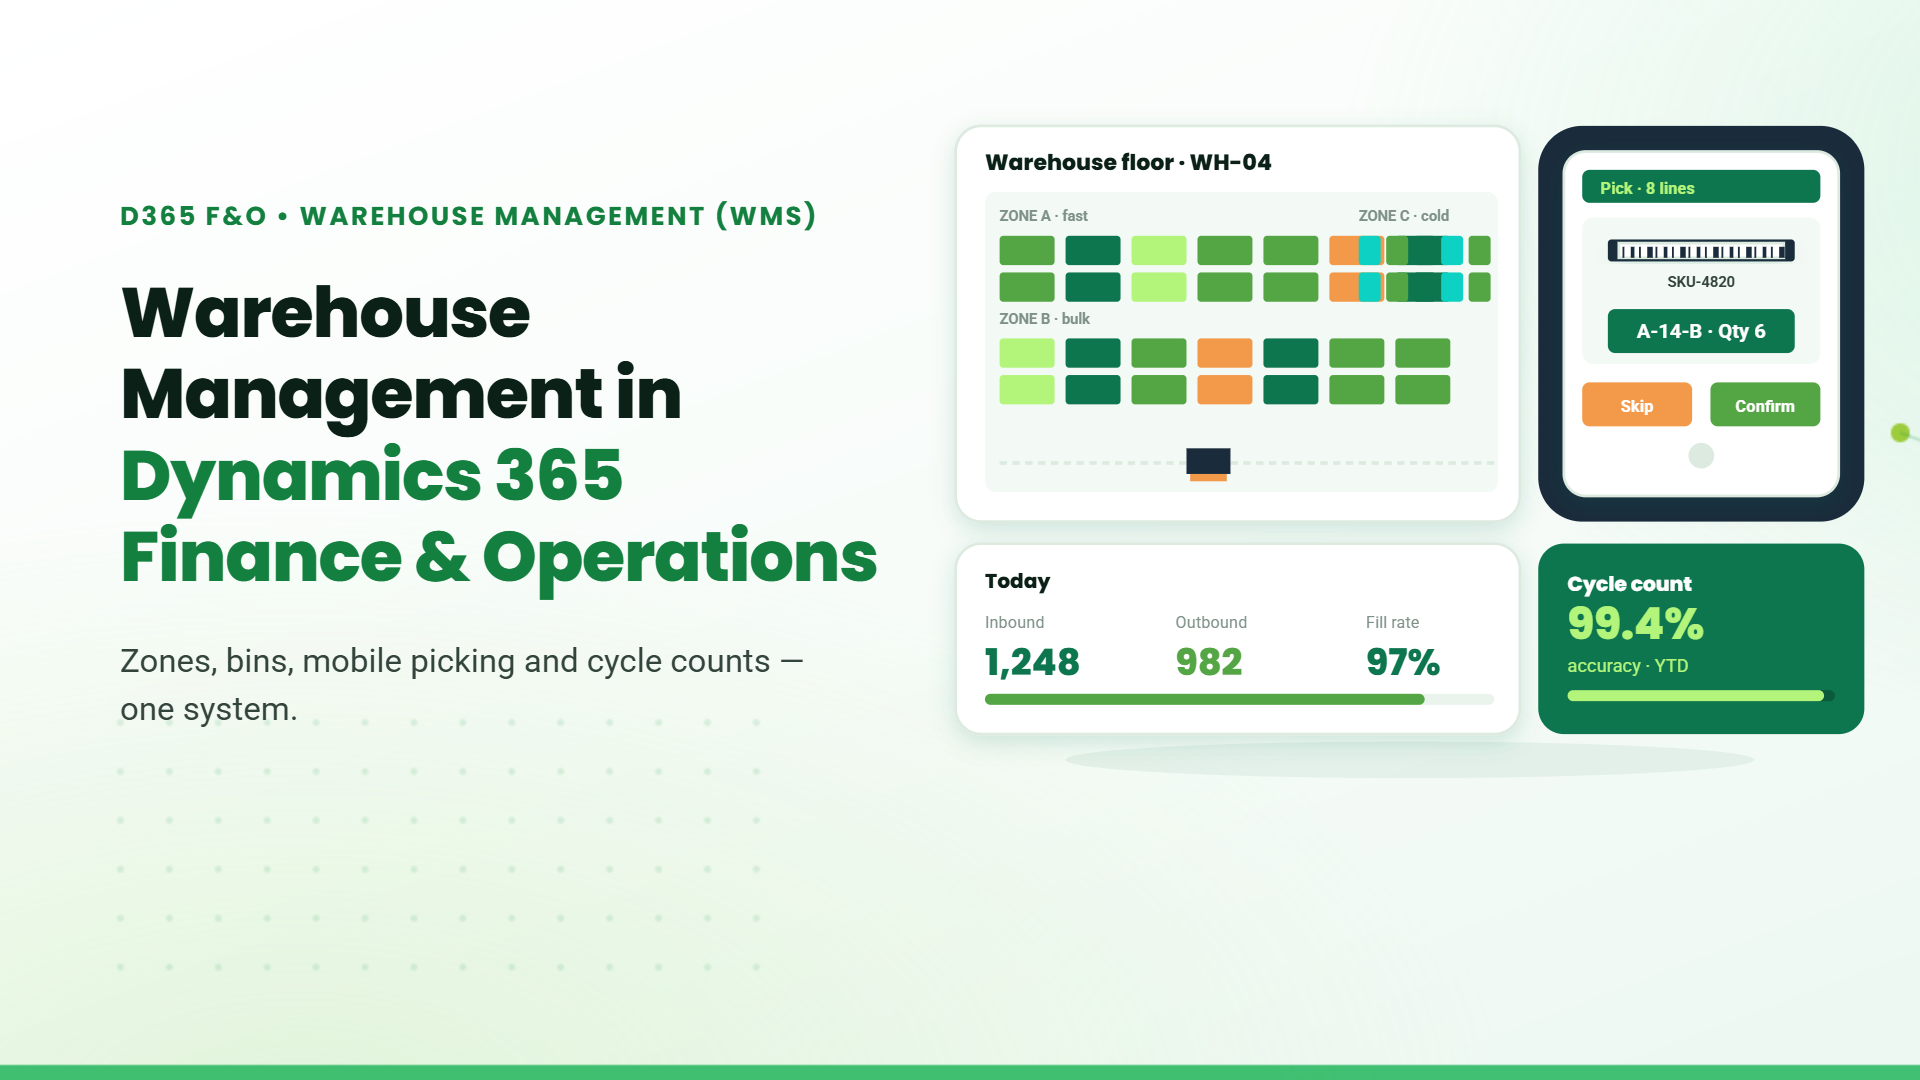Click the SKU-4820 text label
The image size is (1920, 1080).
[x=1700, y=282]
